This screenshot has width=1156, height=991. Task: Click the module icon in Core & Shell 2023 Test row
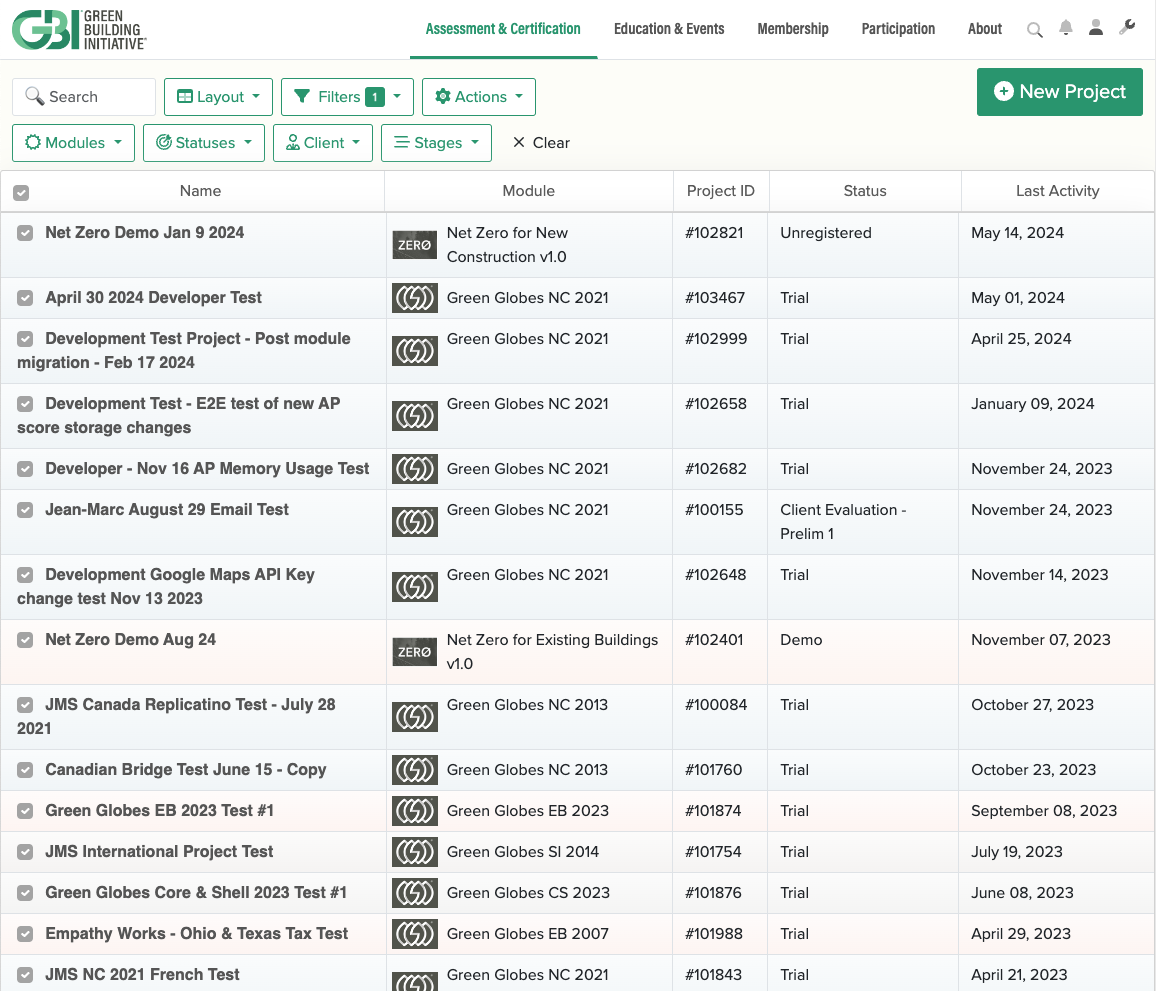(414, 893)
